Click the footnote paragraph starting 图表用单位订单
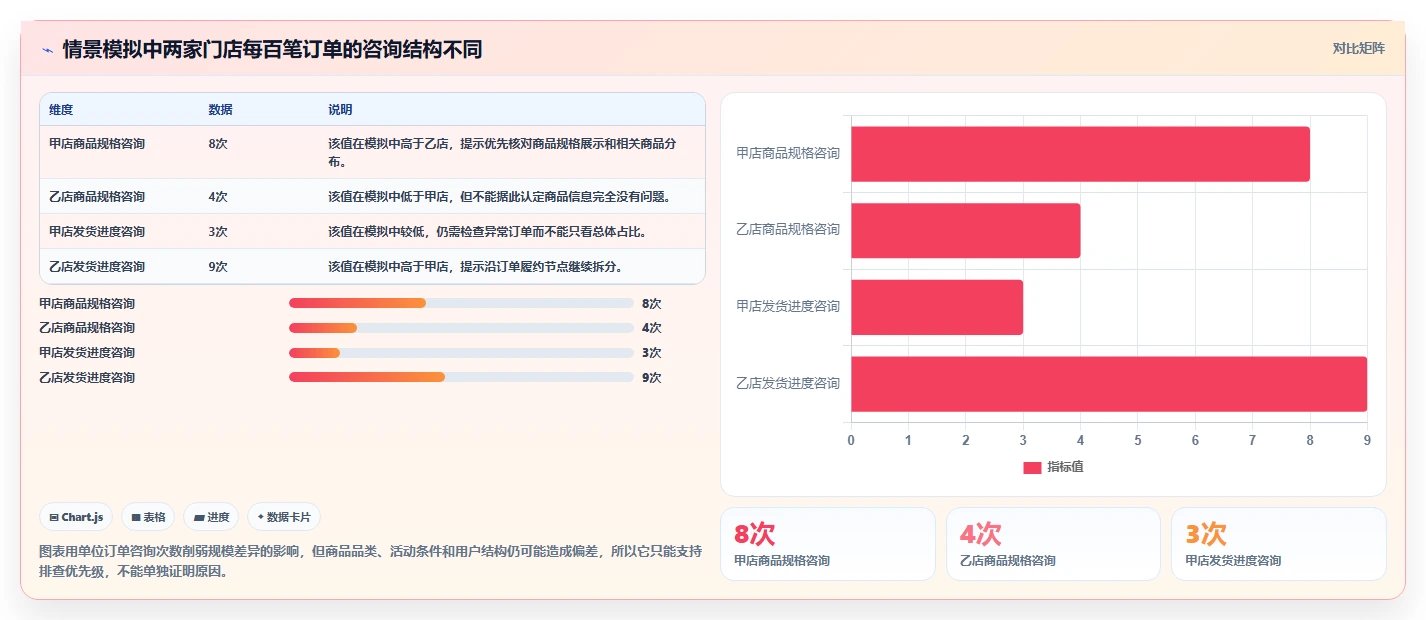 click(370, 562)
